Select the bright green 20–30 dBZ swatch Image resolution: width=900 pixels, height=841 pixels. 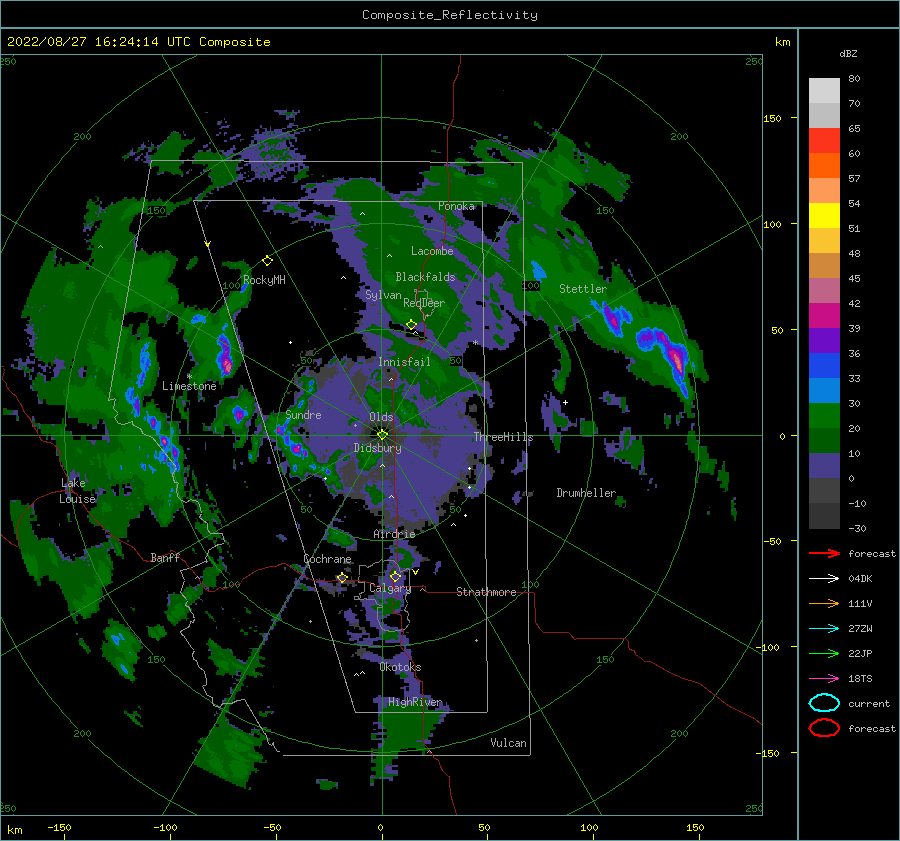click(824, 415)
